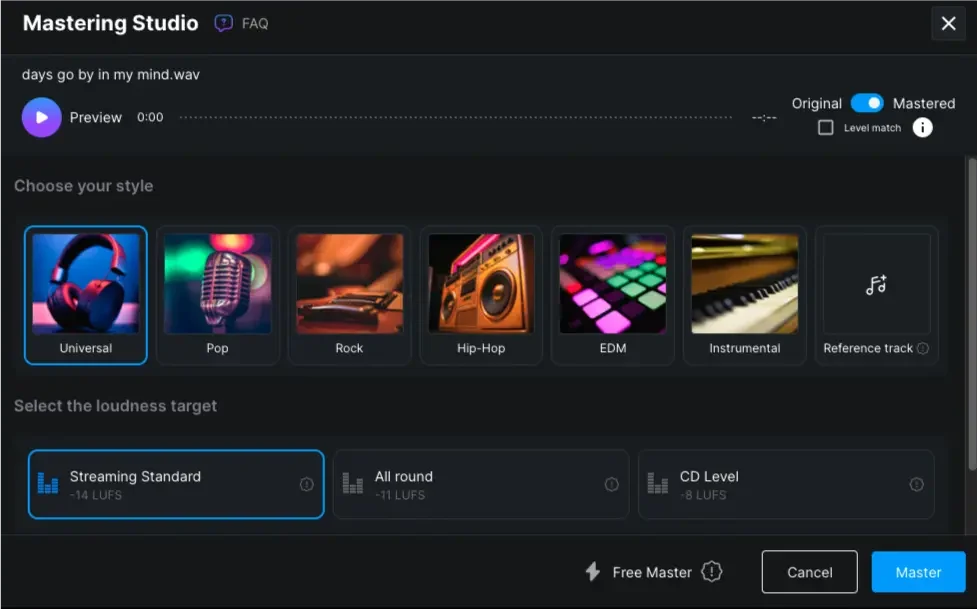Image resolution: width=977 pixels, height=609 pixels.
Task: Click the preview playback progress bar
Action: pyautogui.click(x=460, y=118)
